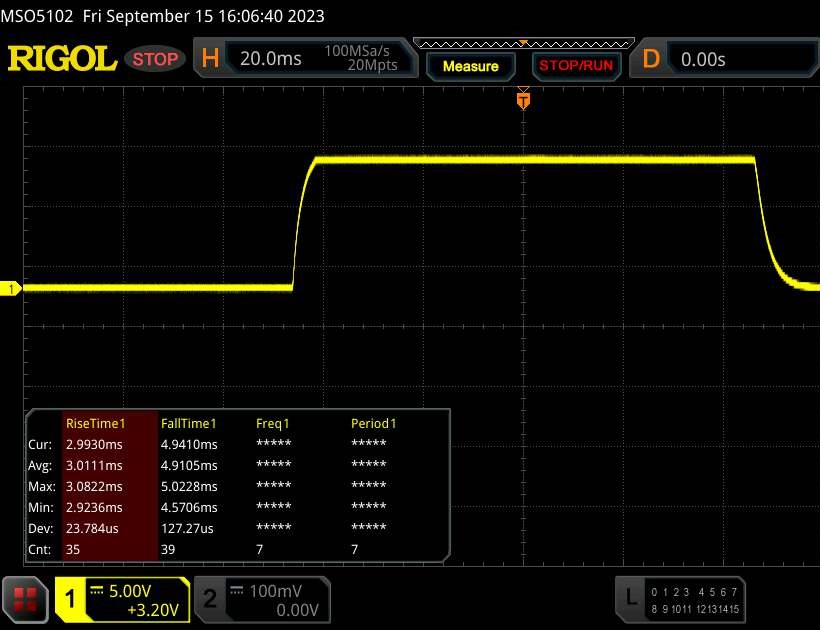Tap the Dev: row label
The image size is (820, 630).
pyautogui.click(x=41, y=529)
